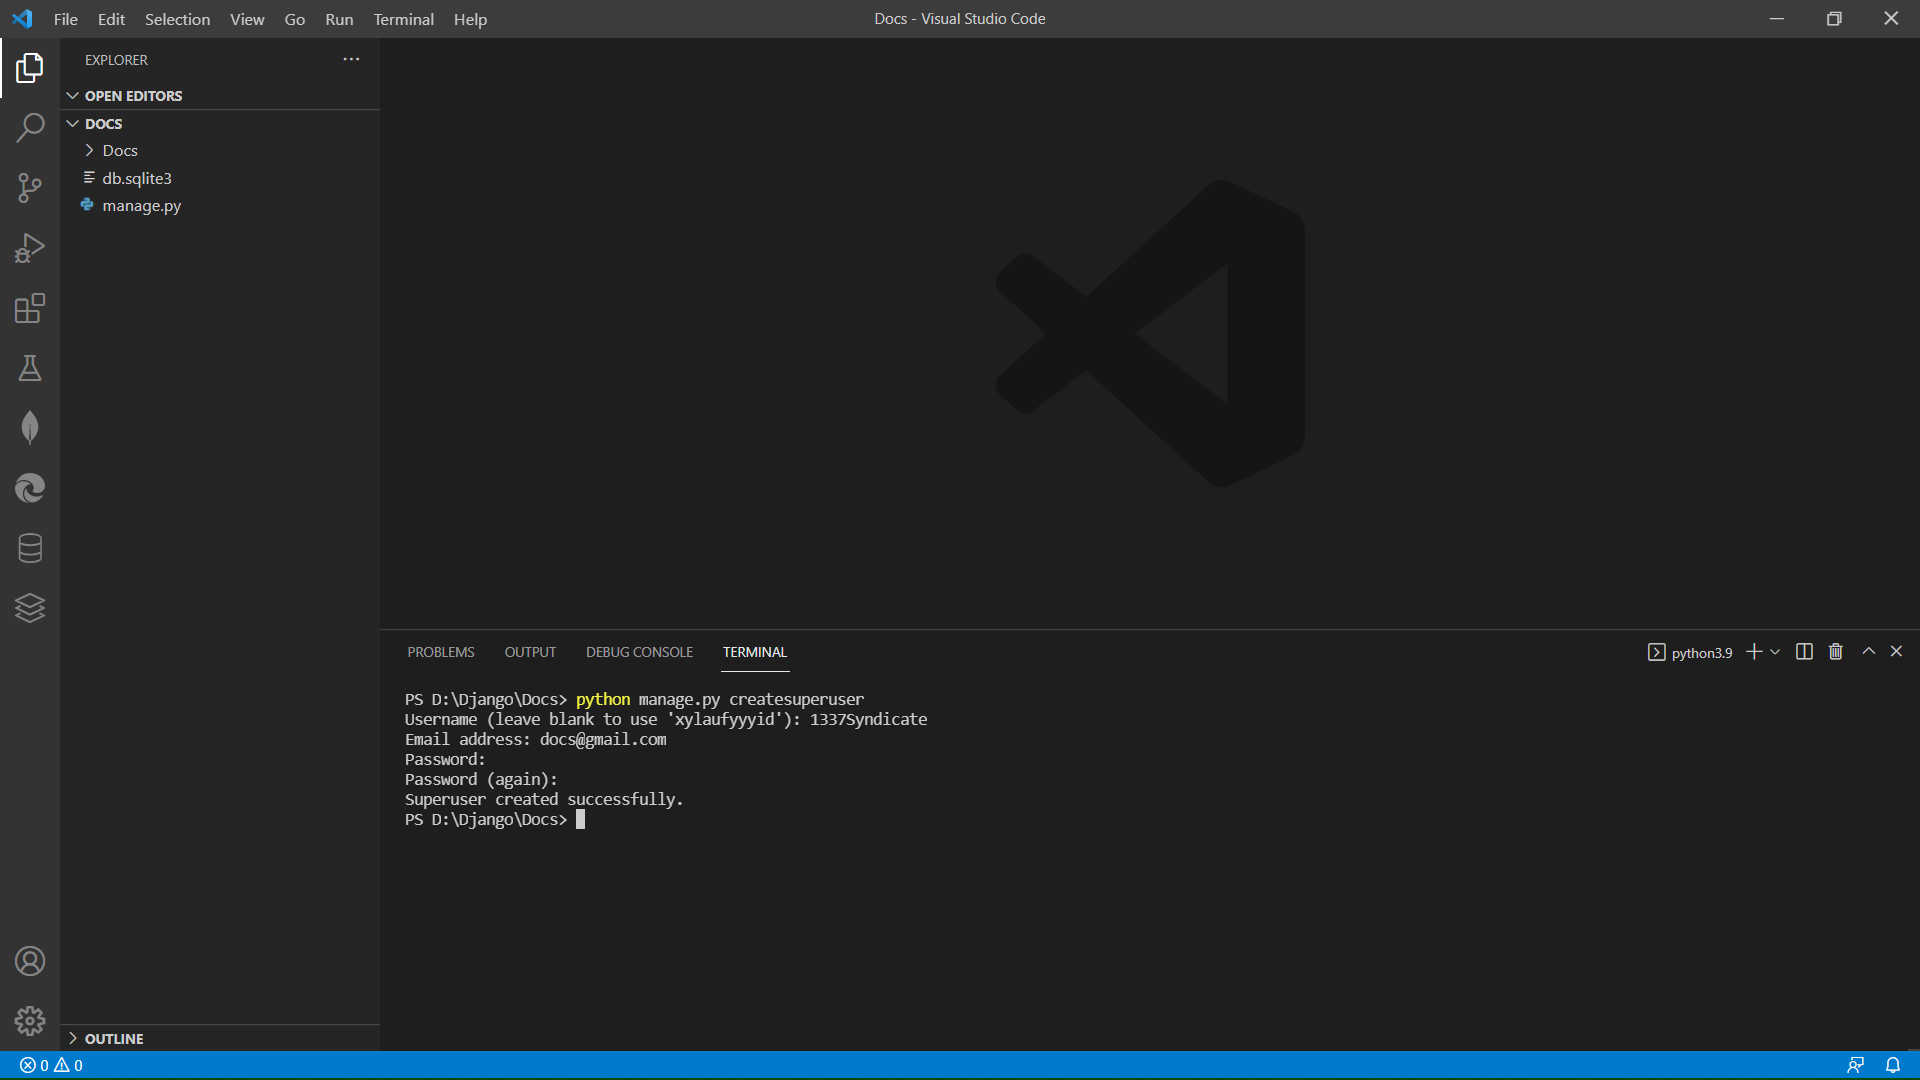Split the terminal panel
The width and height of the screenshot is (1920, 1080).
tap(1804, 652)
